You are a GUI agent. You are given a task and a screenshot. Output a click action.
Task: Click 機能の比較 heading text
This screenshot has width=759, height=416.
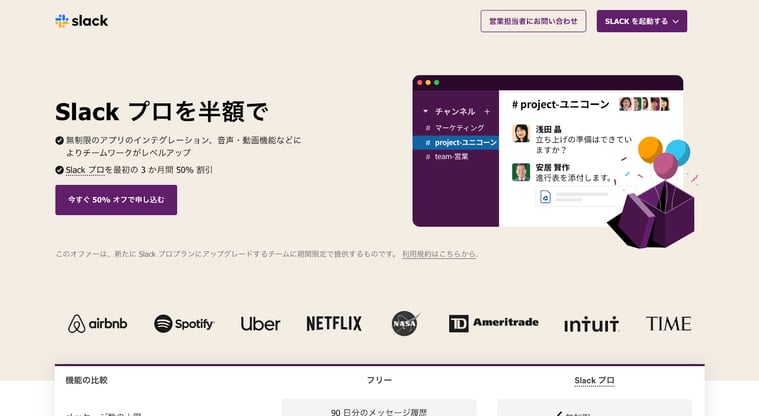87,381
